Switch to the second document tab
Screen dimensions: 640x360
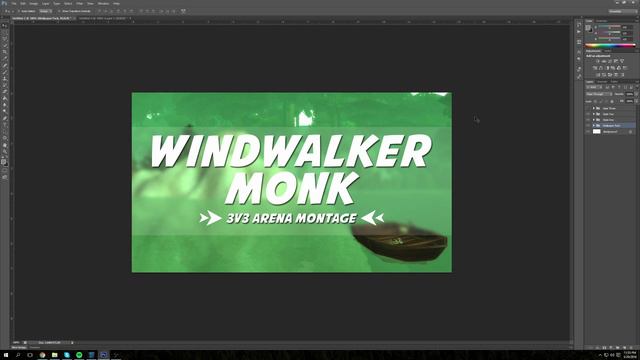coord(103,18)
